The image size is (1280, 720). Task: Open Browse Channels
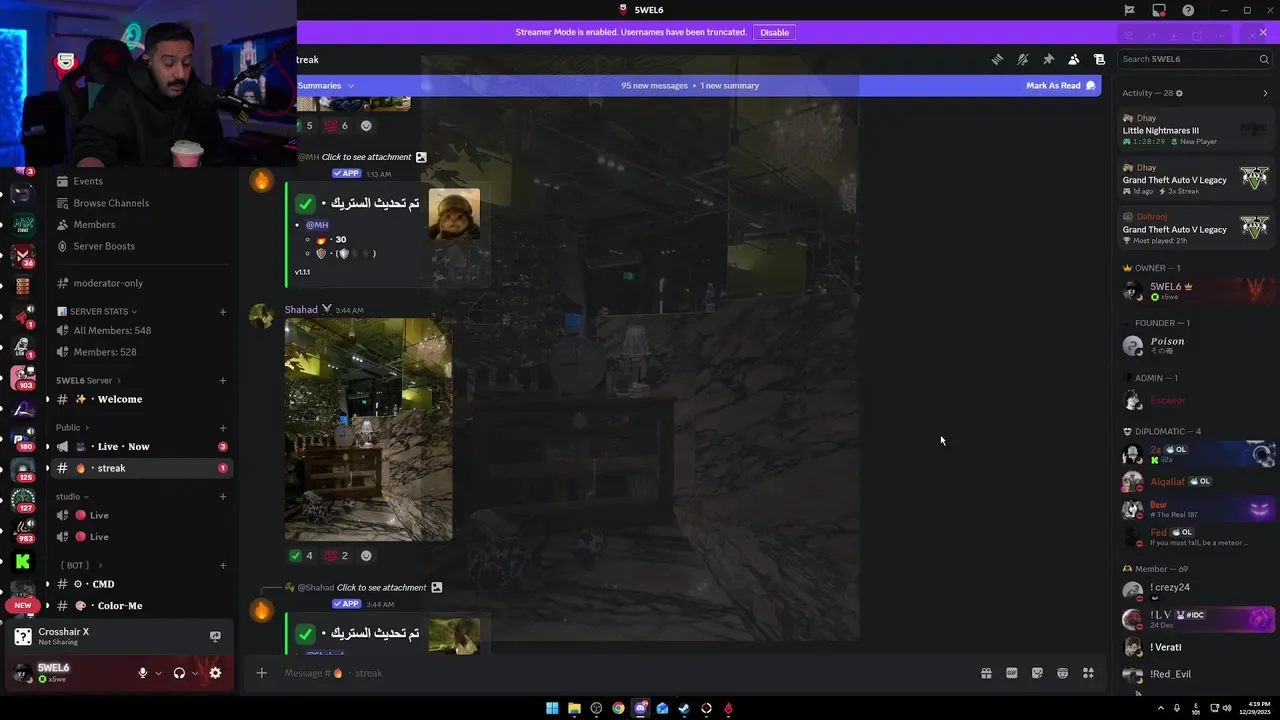(x=111, y=203)
